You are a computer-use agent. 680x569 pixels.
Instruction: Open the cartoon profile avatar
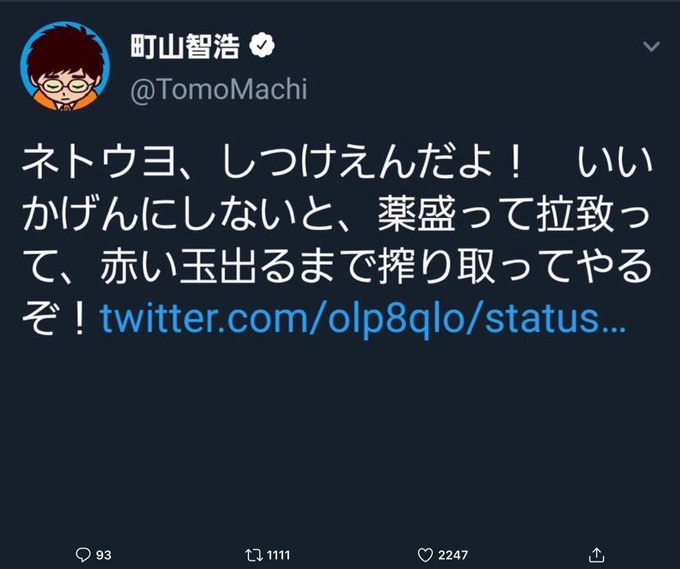[x=65, y=66]
